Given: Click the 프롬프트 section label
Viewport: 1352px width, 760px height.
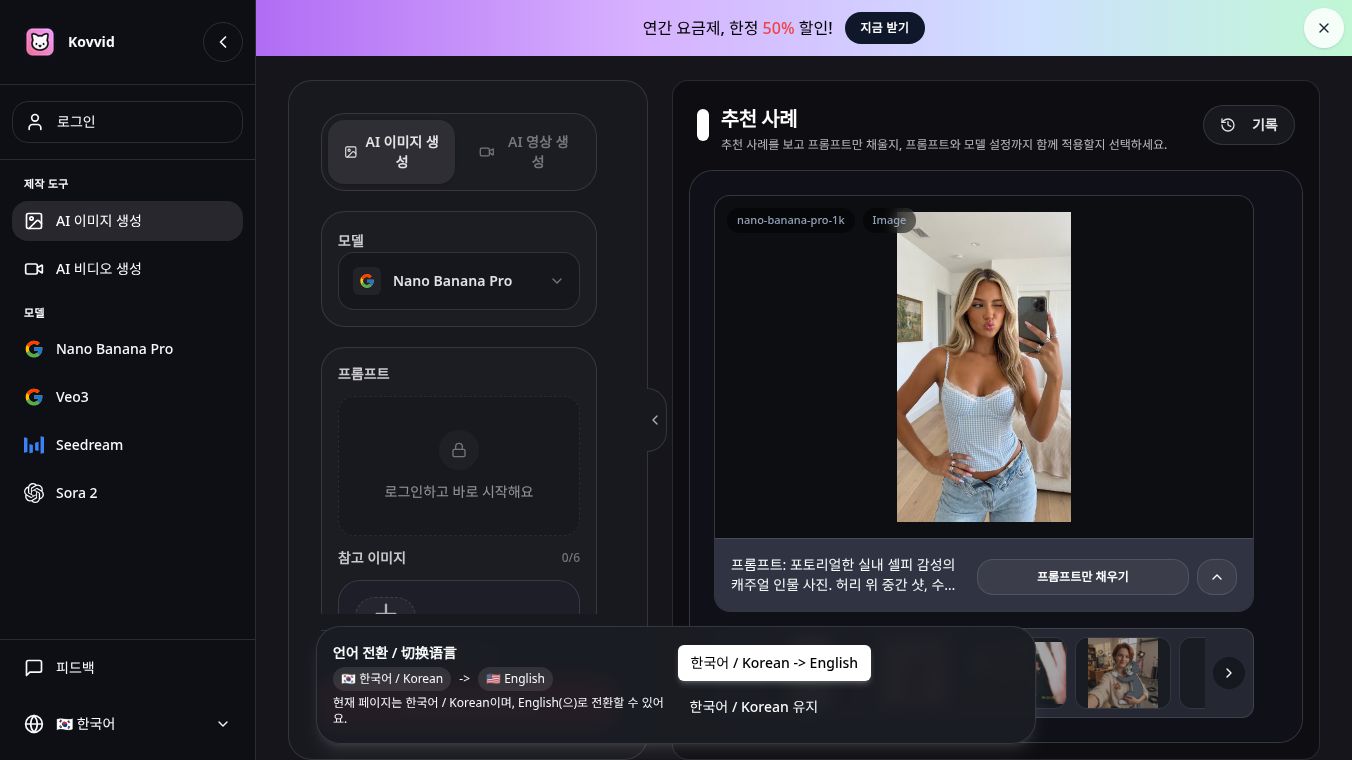Looking at the screenshot, I should coord(364,373).
